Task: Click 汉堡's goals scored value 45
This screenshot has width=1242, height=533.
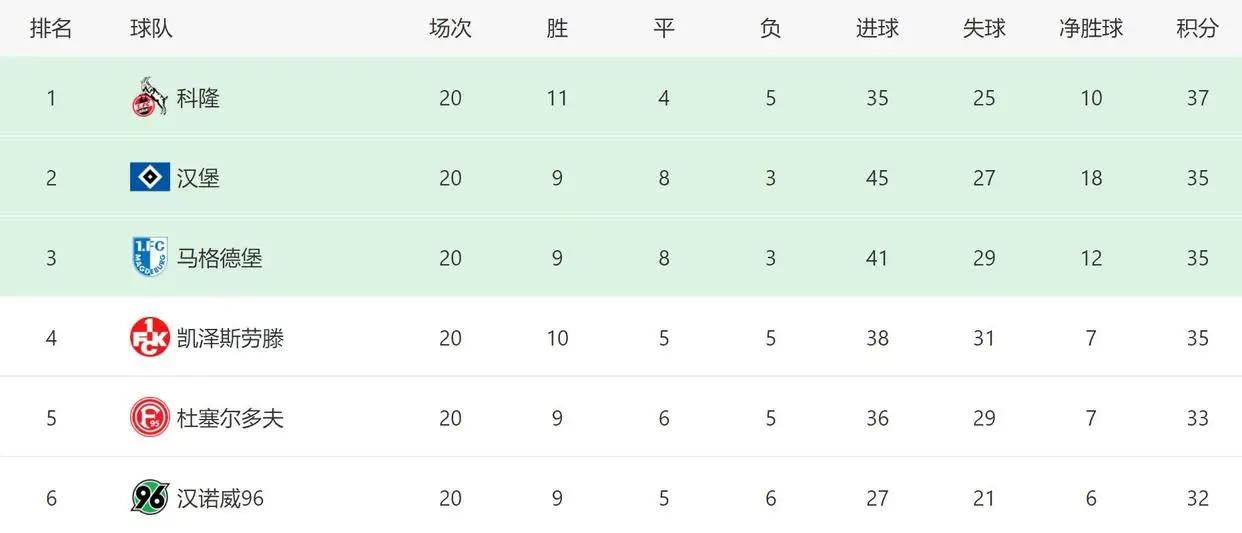Action: tap(877, 178)
